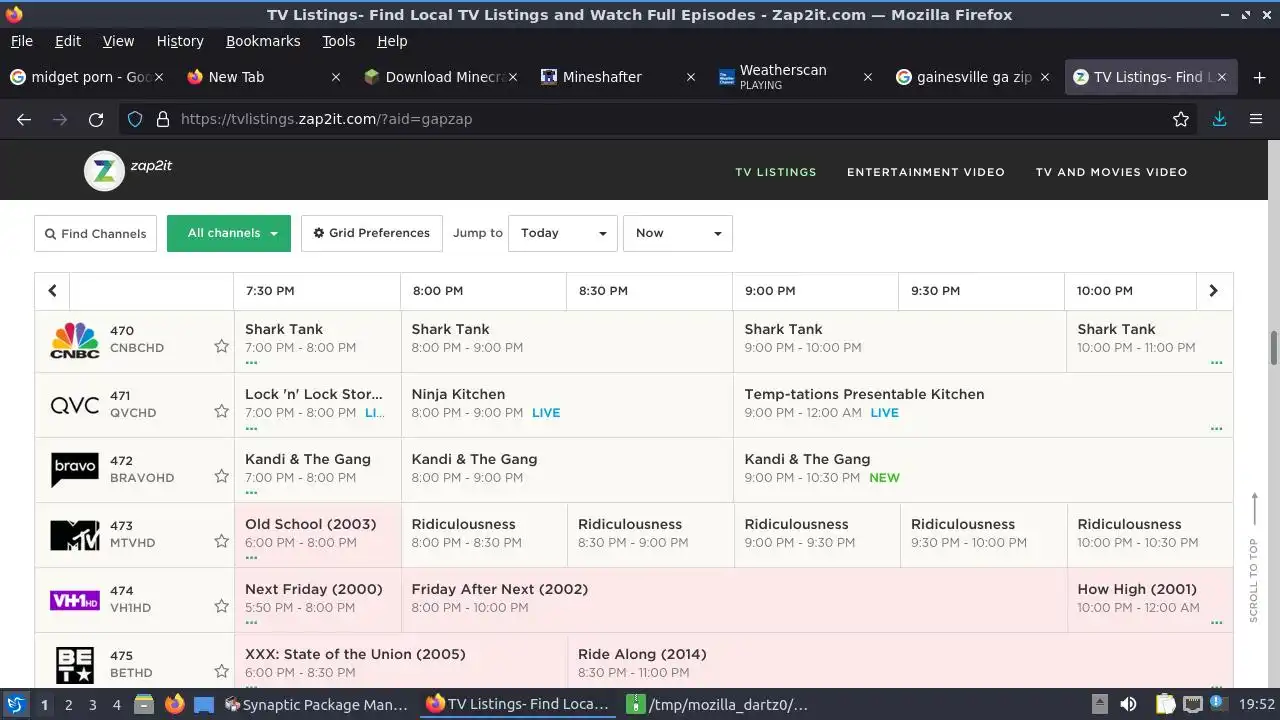This screenshot has width=1280, height=720.
Task: Favorite QVCHD channel 471 star
Action: point(221,411)
